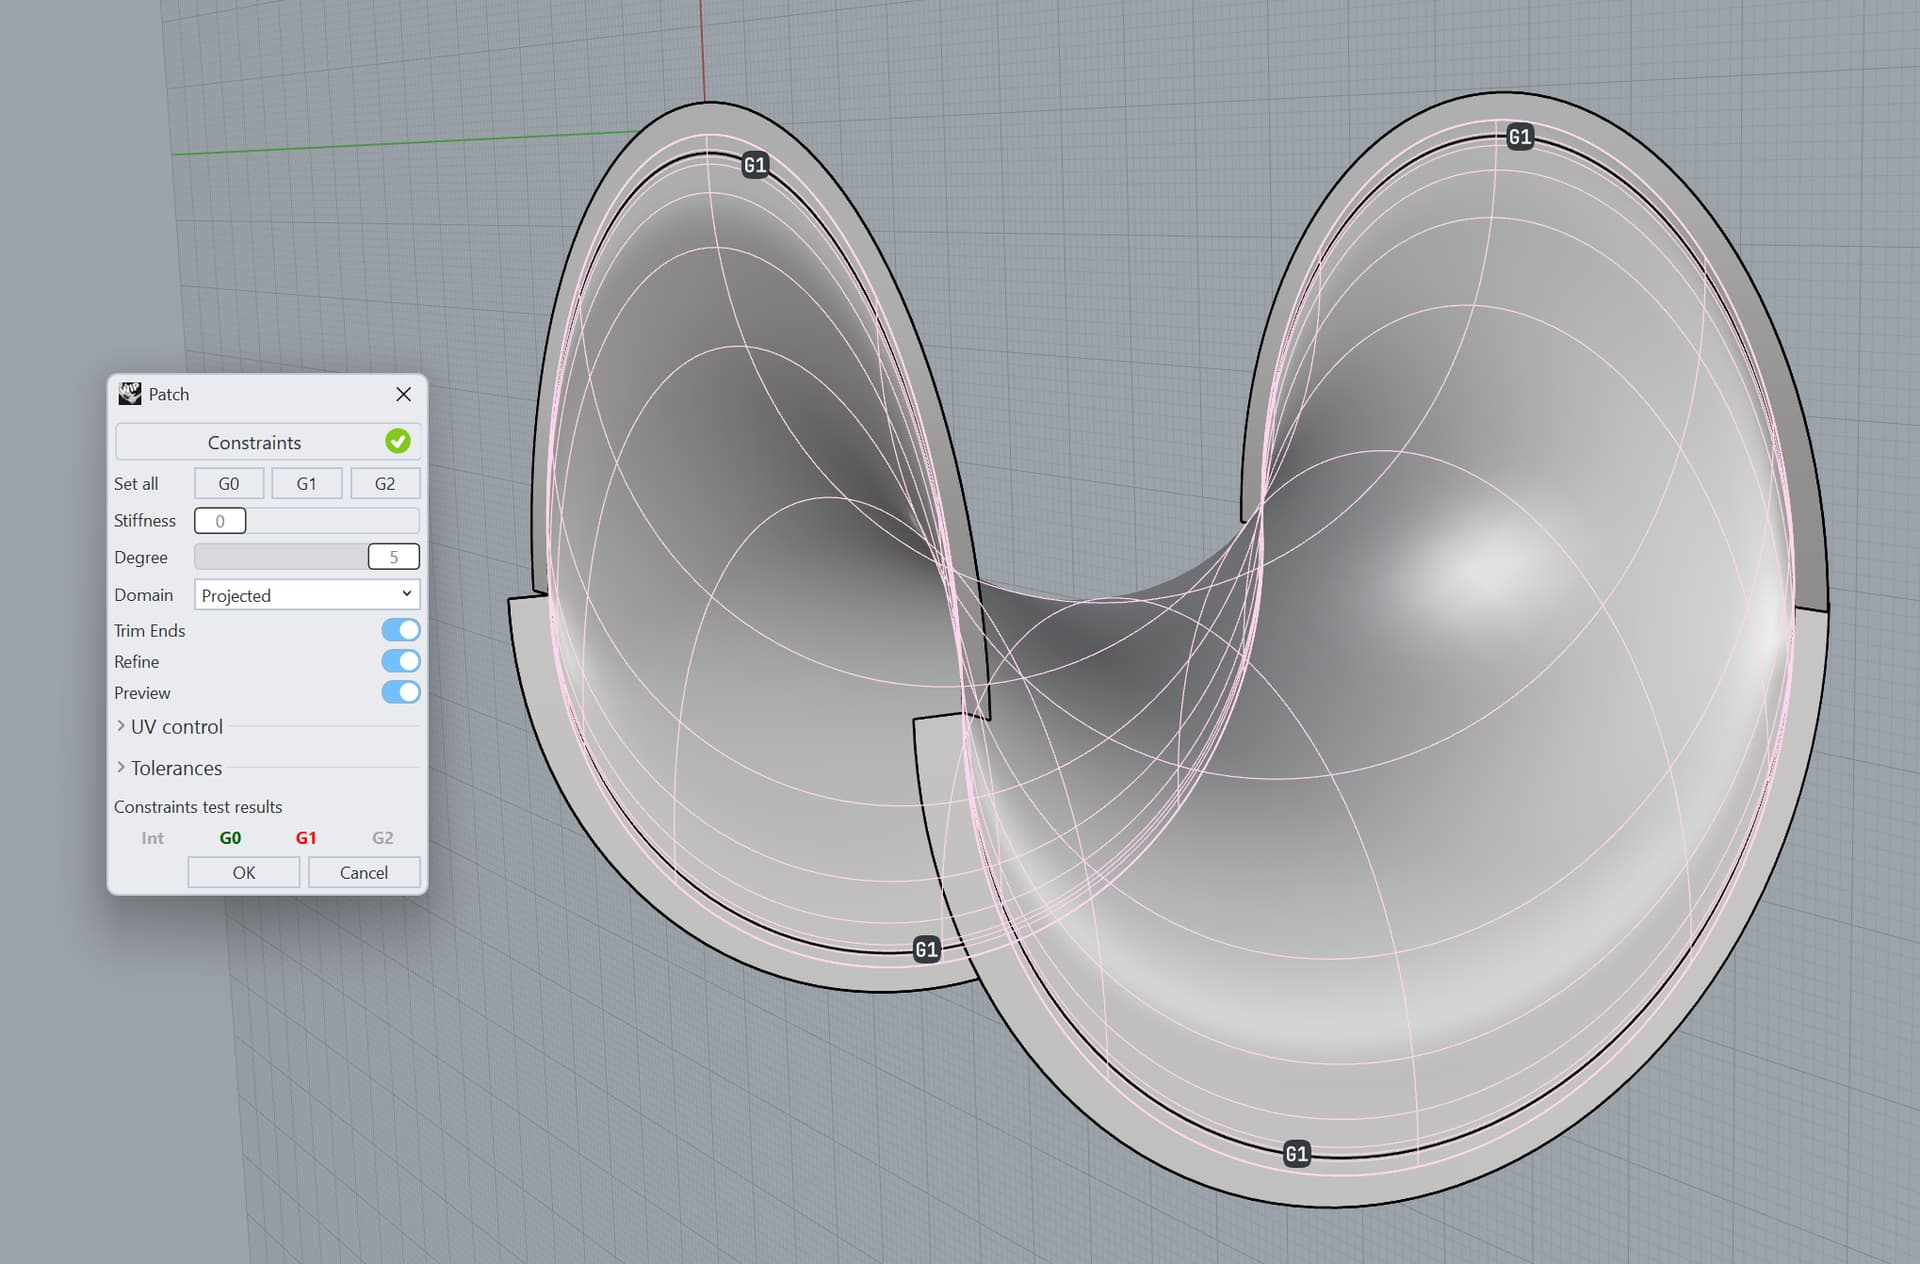Open the Domain dropdown showing Projected

coord(307,595)
